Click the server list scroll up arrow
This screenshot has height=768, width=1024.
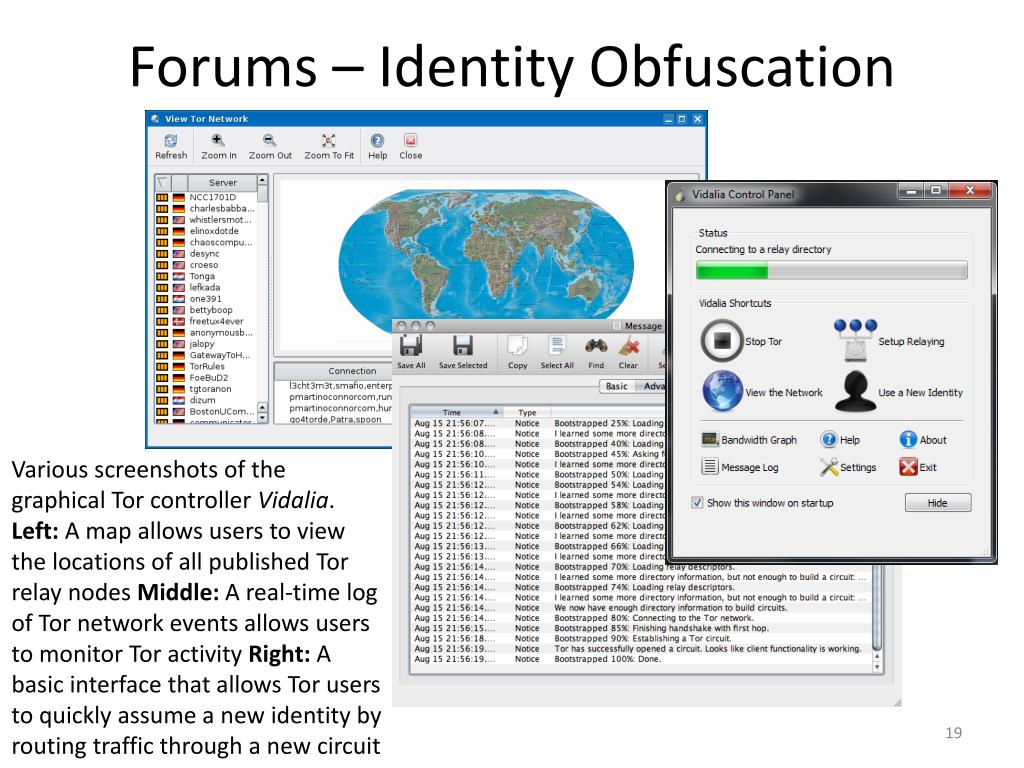pyautogui.click(x=262, y=180)
